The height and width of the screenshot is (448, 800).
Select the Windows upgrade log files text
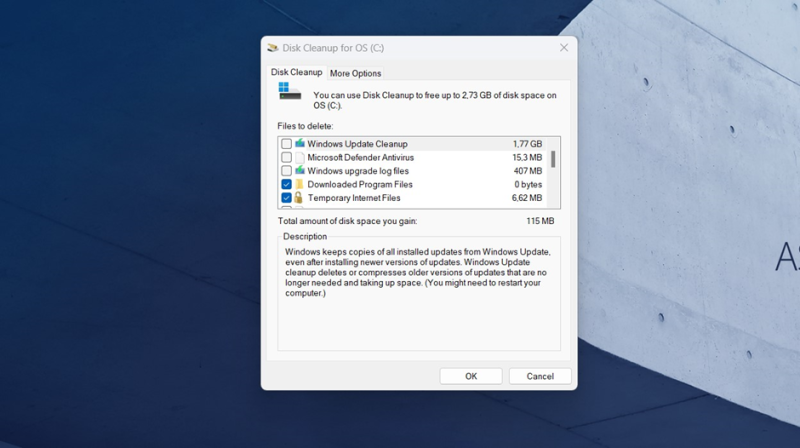tap(358, 170)
